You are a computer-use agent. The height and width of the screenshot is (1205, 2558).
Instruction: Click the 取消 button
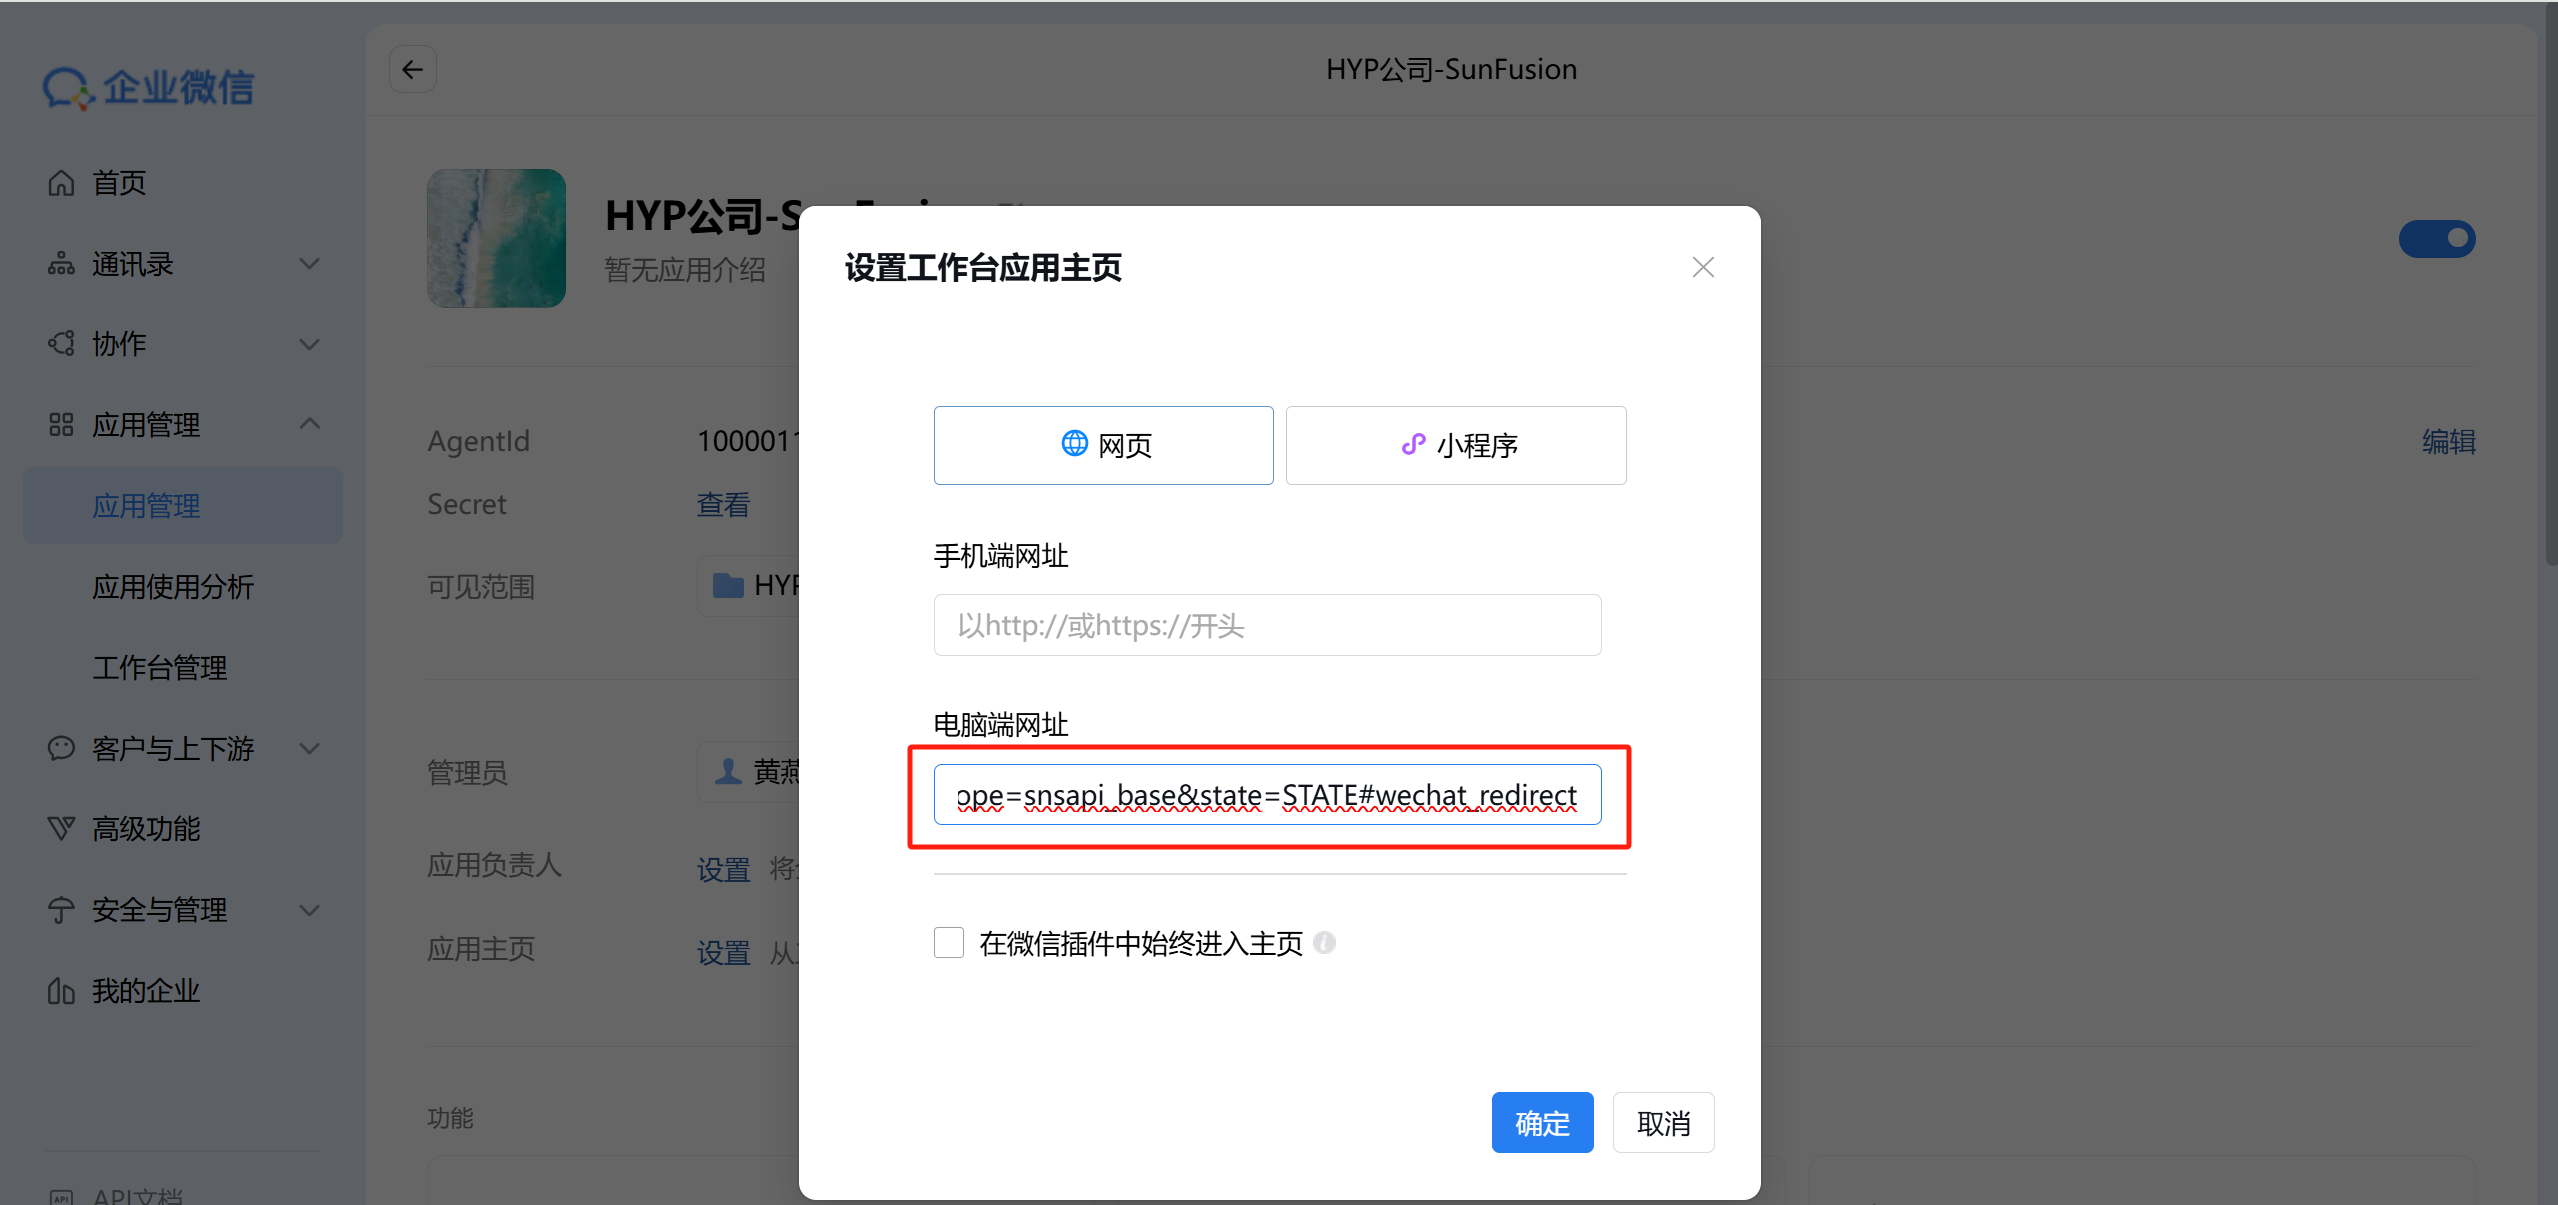(1663, 1122)
